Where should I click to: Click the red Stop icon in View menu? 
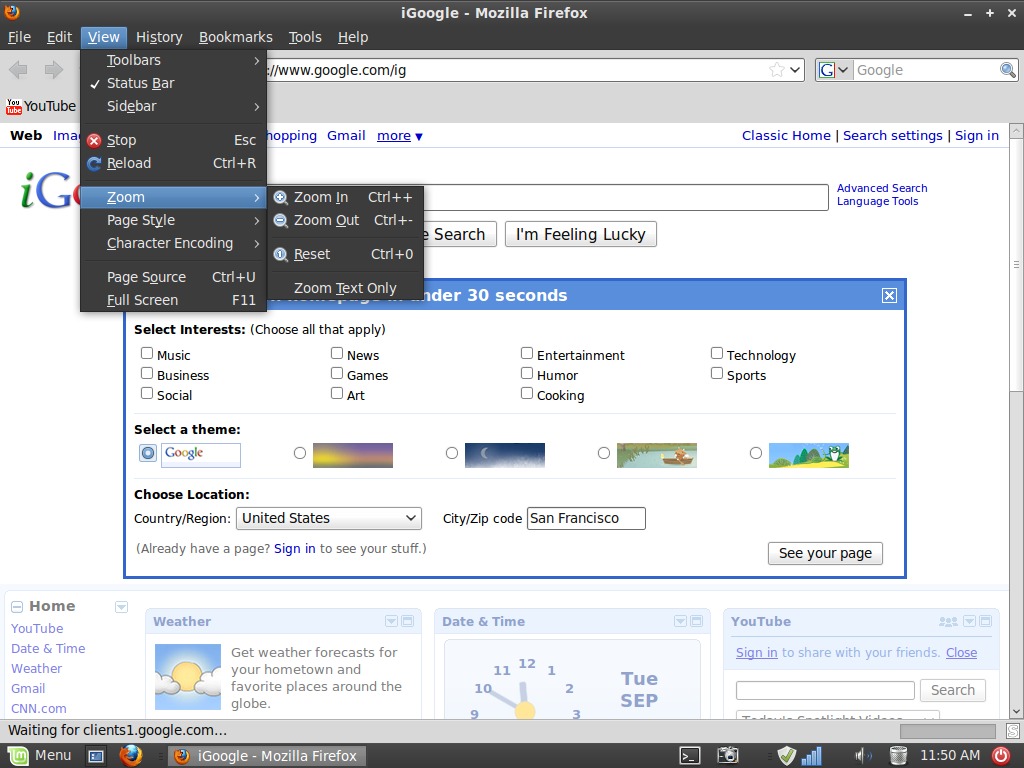[x=95, y=140]
